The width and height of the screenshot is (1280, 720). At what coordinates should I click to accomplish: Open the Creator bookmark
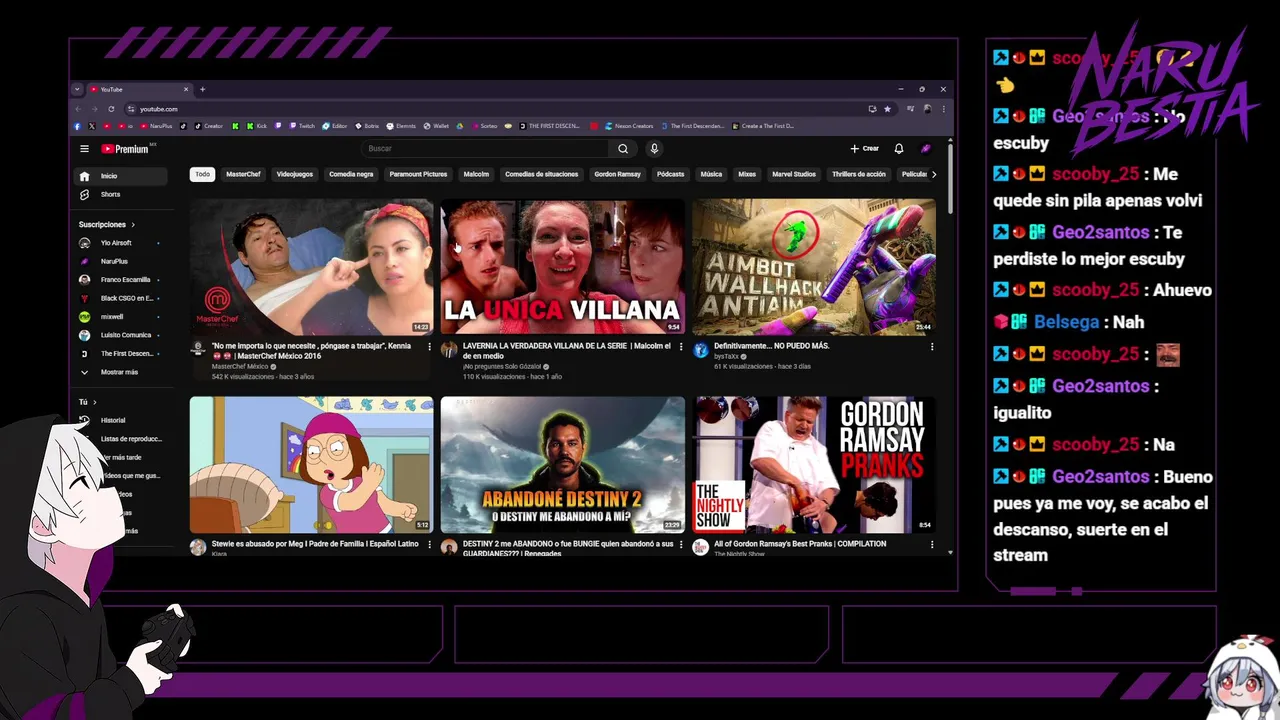(x=210, y=126)
